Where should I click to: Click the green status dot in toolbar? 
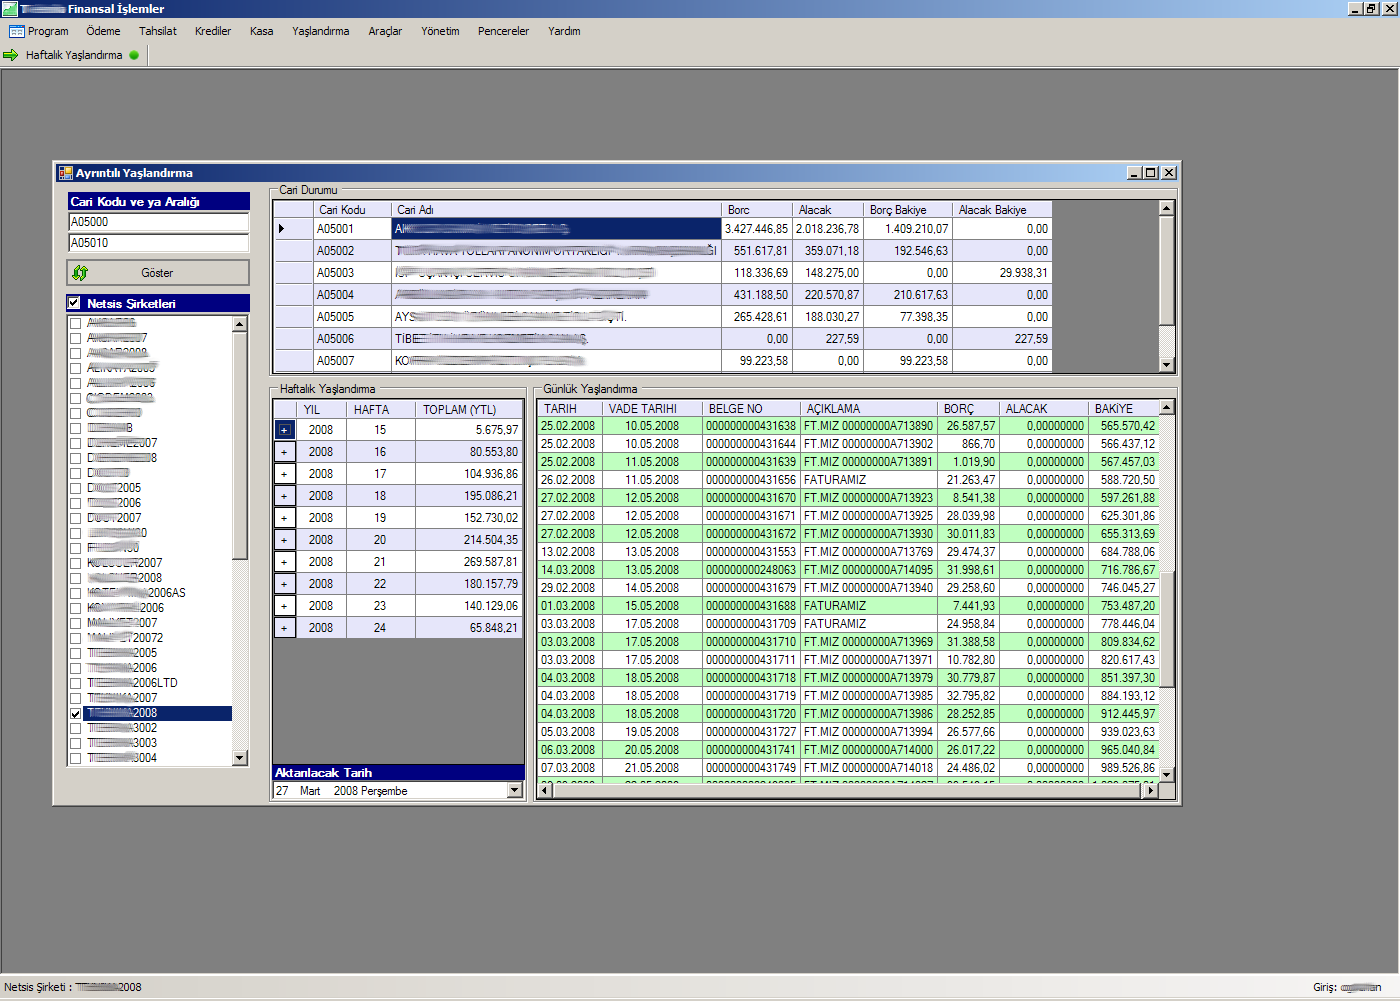[x=134, y=55]
